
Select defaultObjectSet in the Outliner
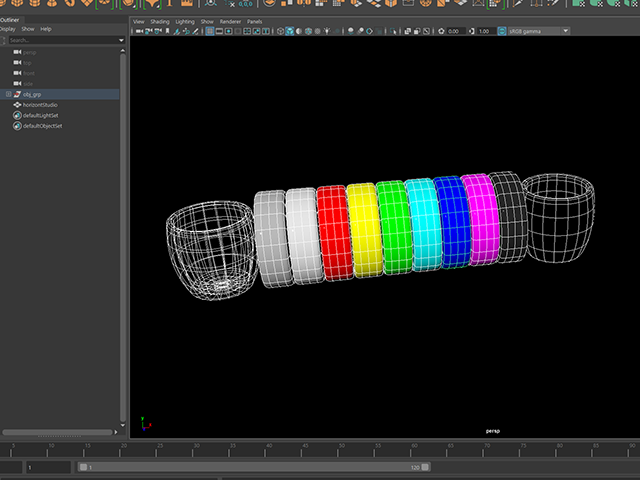(x=42, y=126)
